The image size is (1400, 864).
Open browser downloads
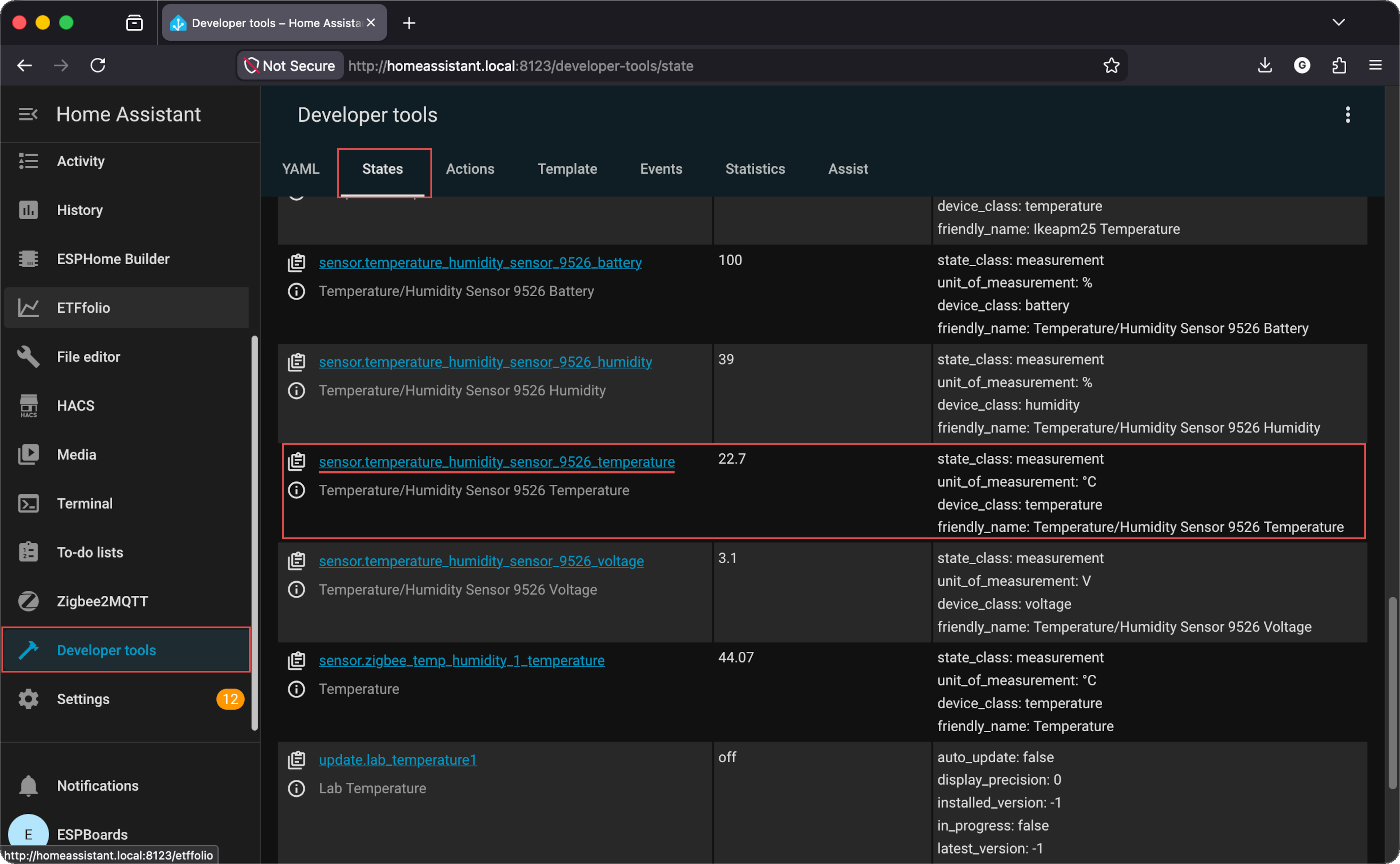(x=1265, y=65)
